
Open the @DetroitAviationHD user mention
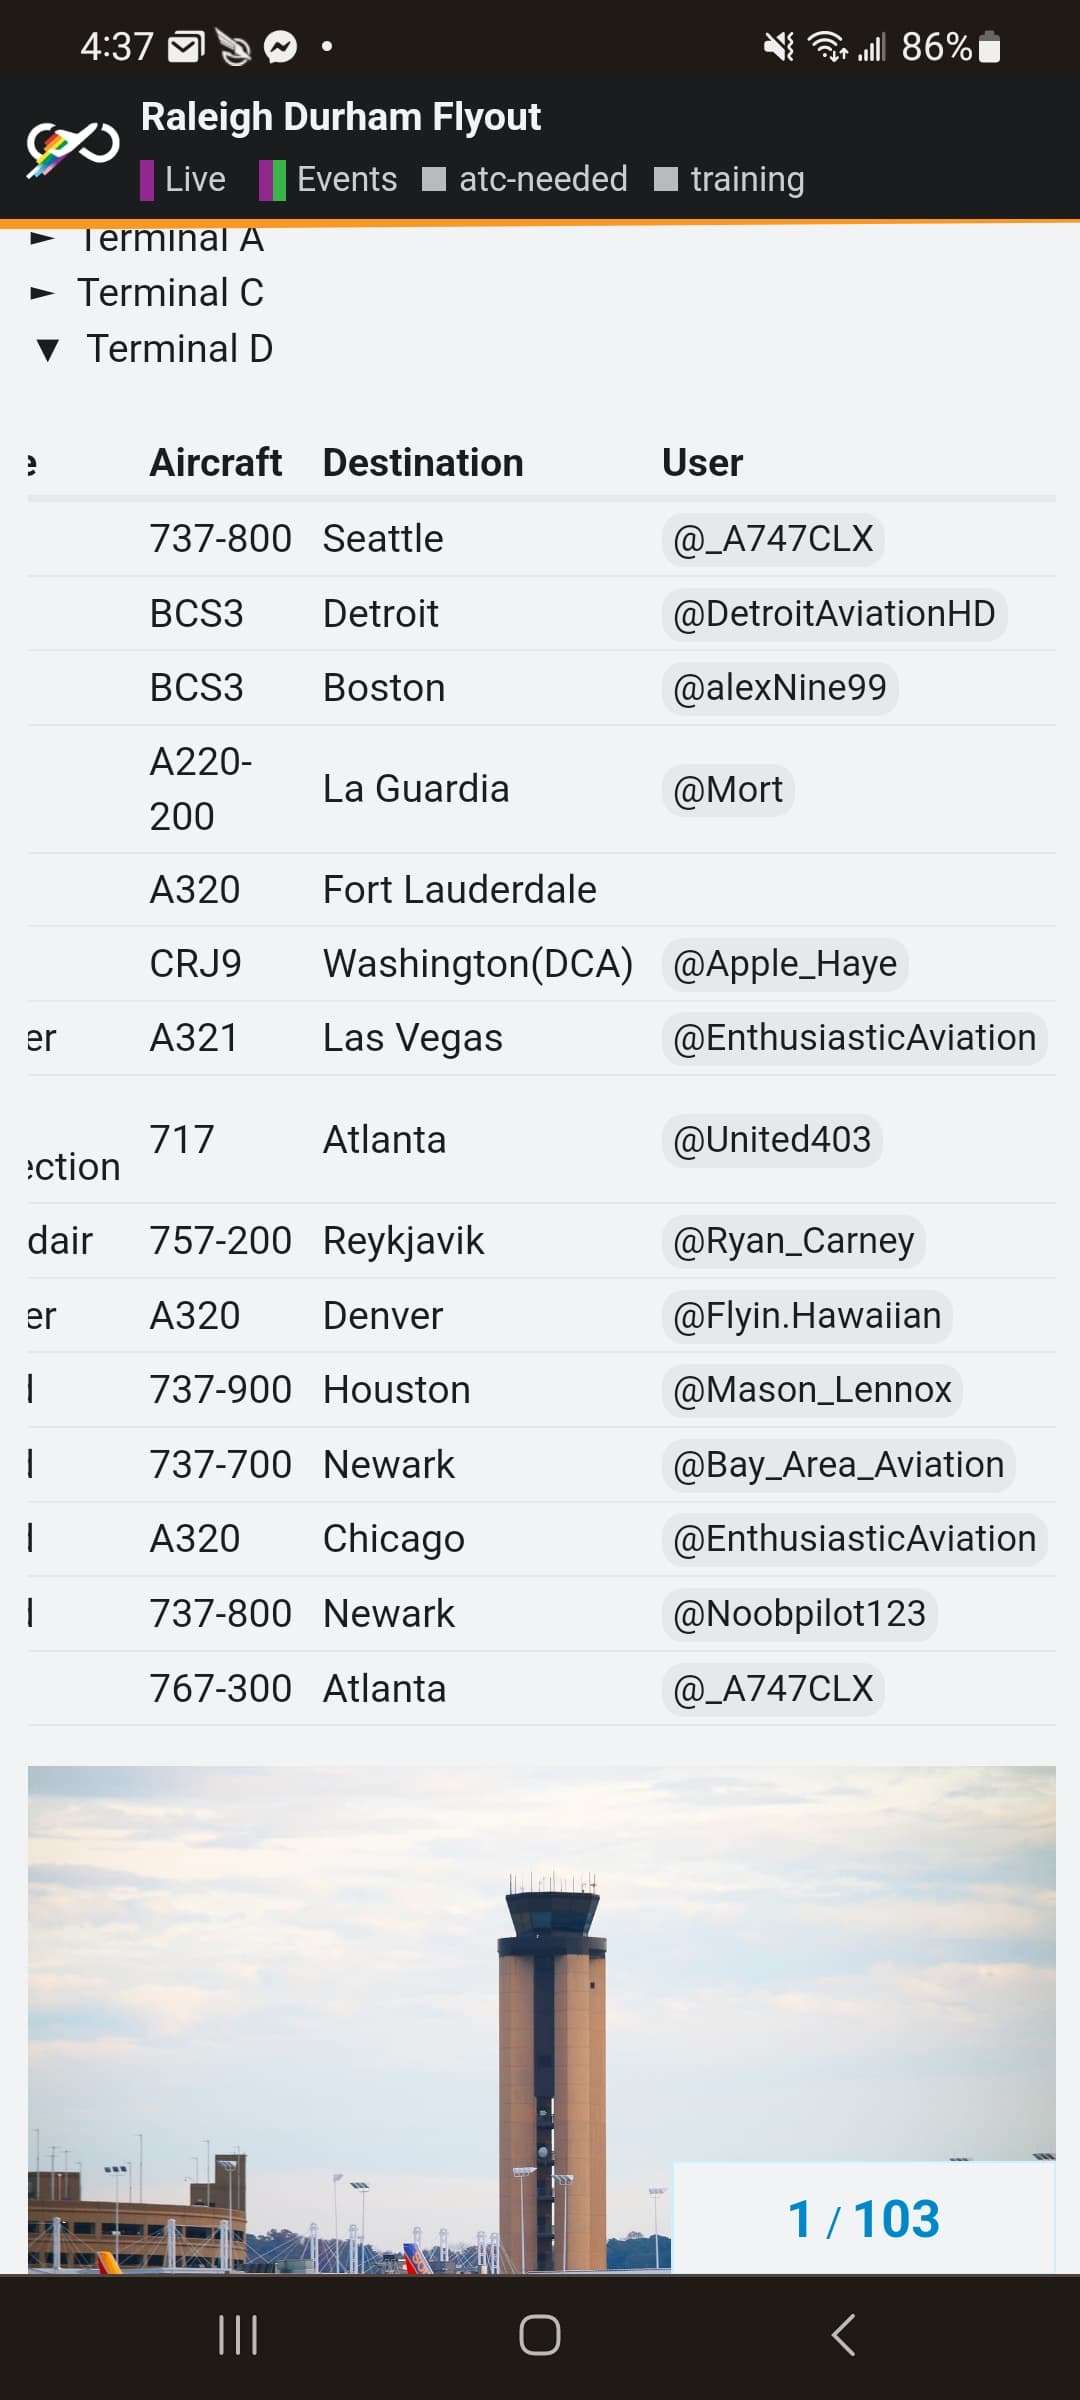tap(834, 614)
